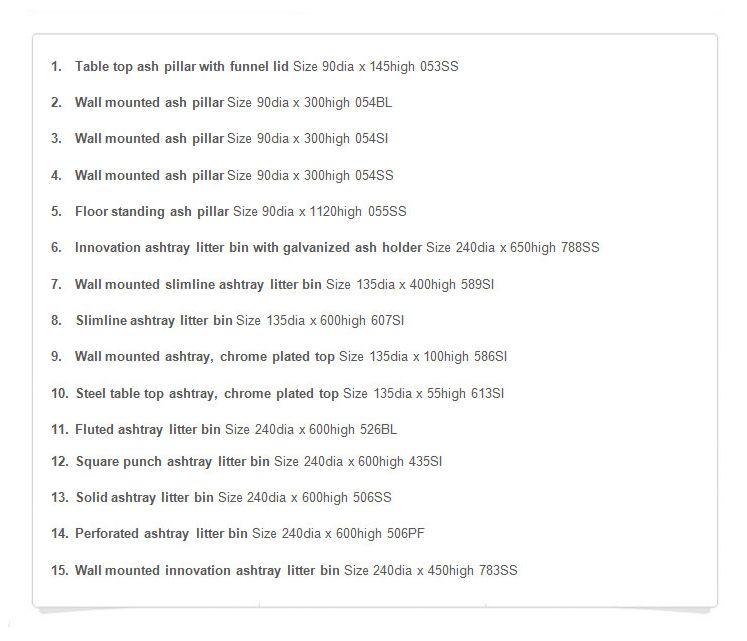Choose Wall mounted ash pillar 054SS entry
Image resolution: width=747 pixels, height=641 pixels.
[222, 175]
